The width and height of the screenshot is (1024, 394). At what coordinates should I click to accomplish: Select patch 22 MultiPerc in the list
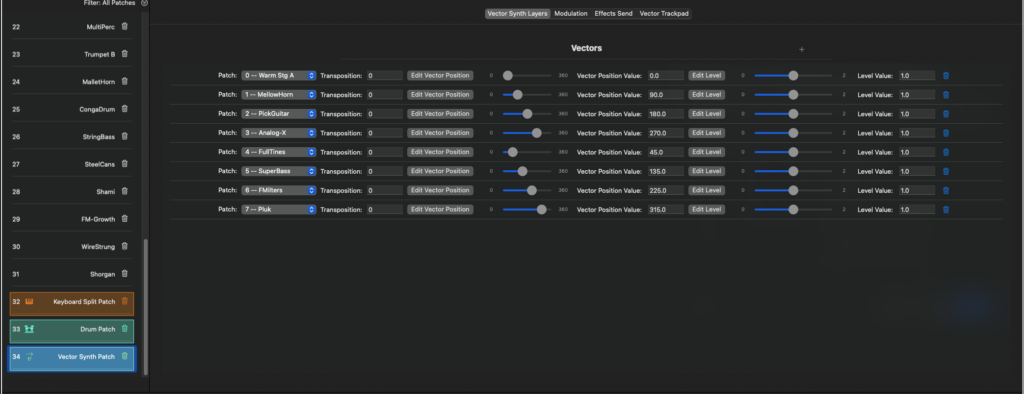71,27
